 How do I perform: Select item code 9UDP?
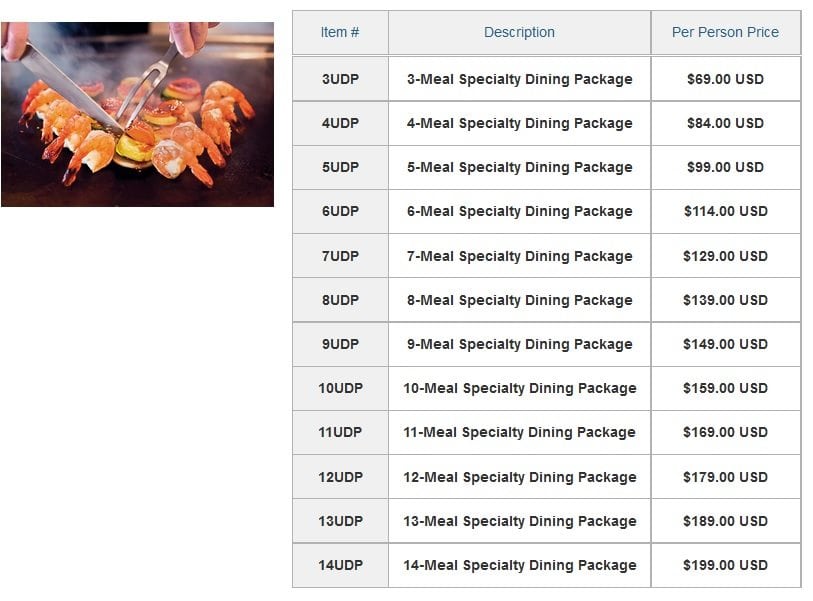[x=340, y=344]
